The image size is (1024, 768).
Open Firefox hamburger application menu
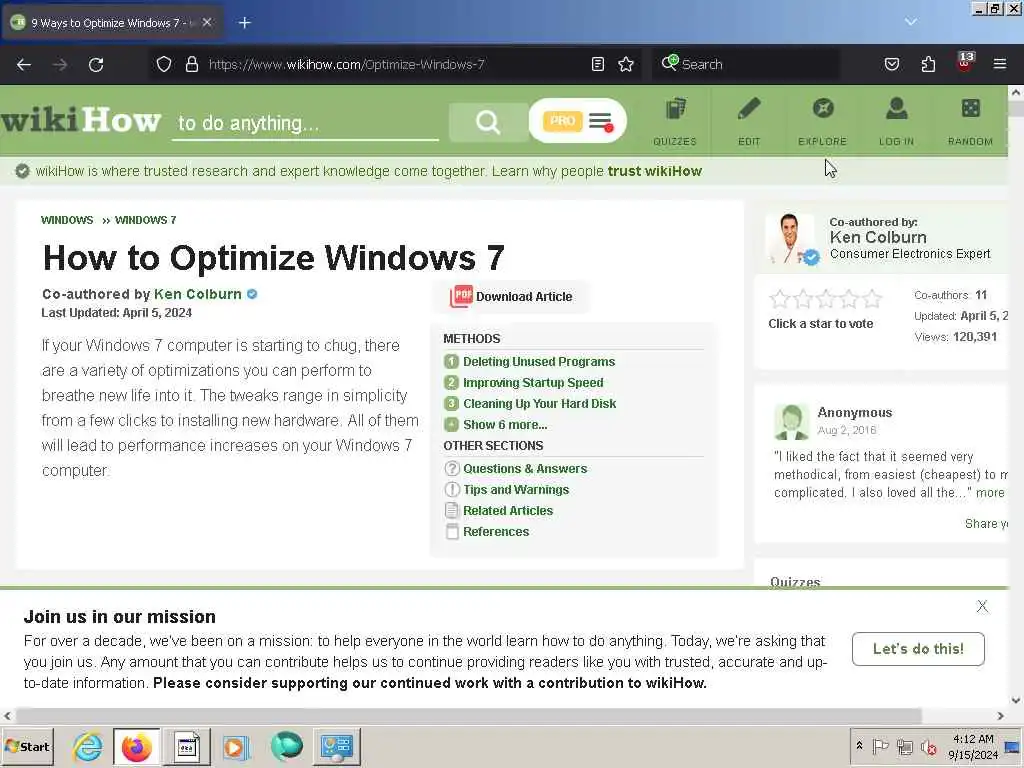tap(1000, 64)
